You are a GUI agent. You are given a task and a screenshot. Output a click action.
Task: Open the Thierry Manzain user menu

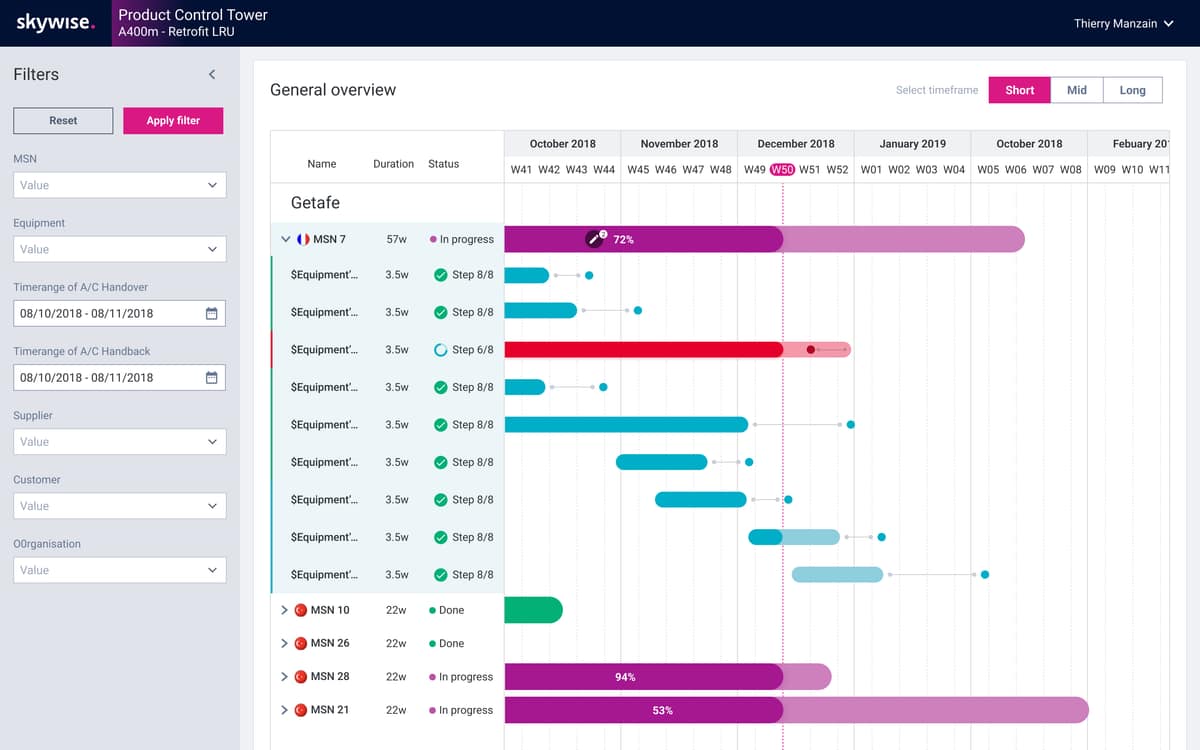point(1123,23)
